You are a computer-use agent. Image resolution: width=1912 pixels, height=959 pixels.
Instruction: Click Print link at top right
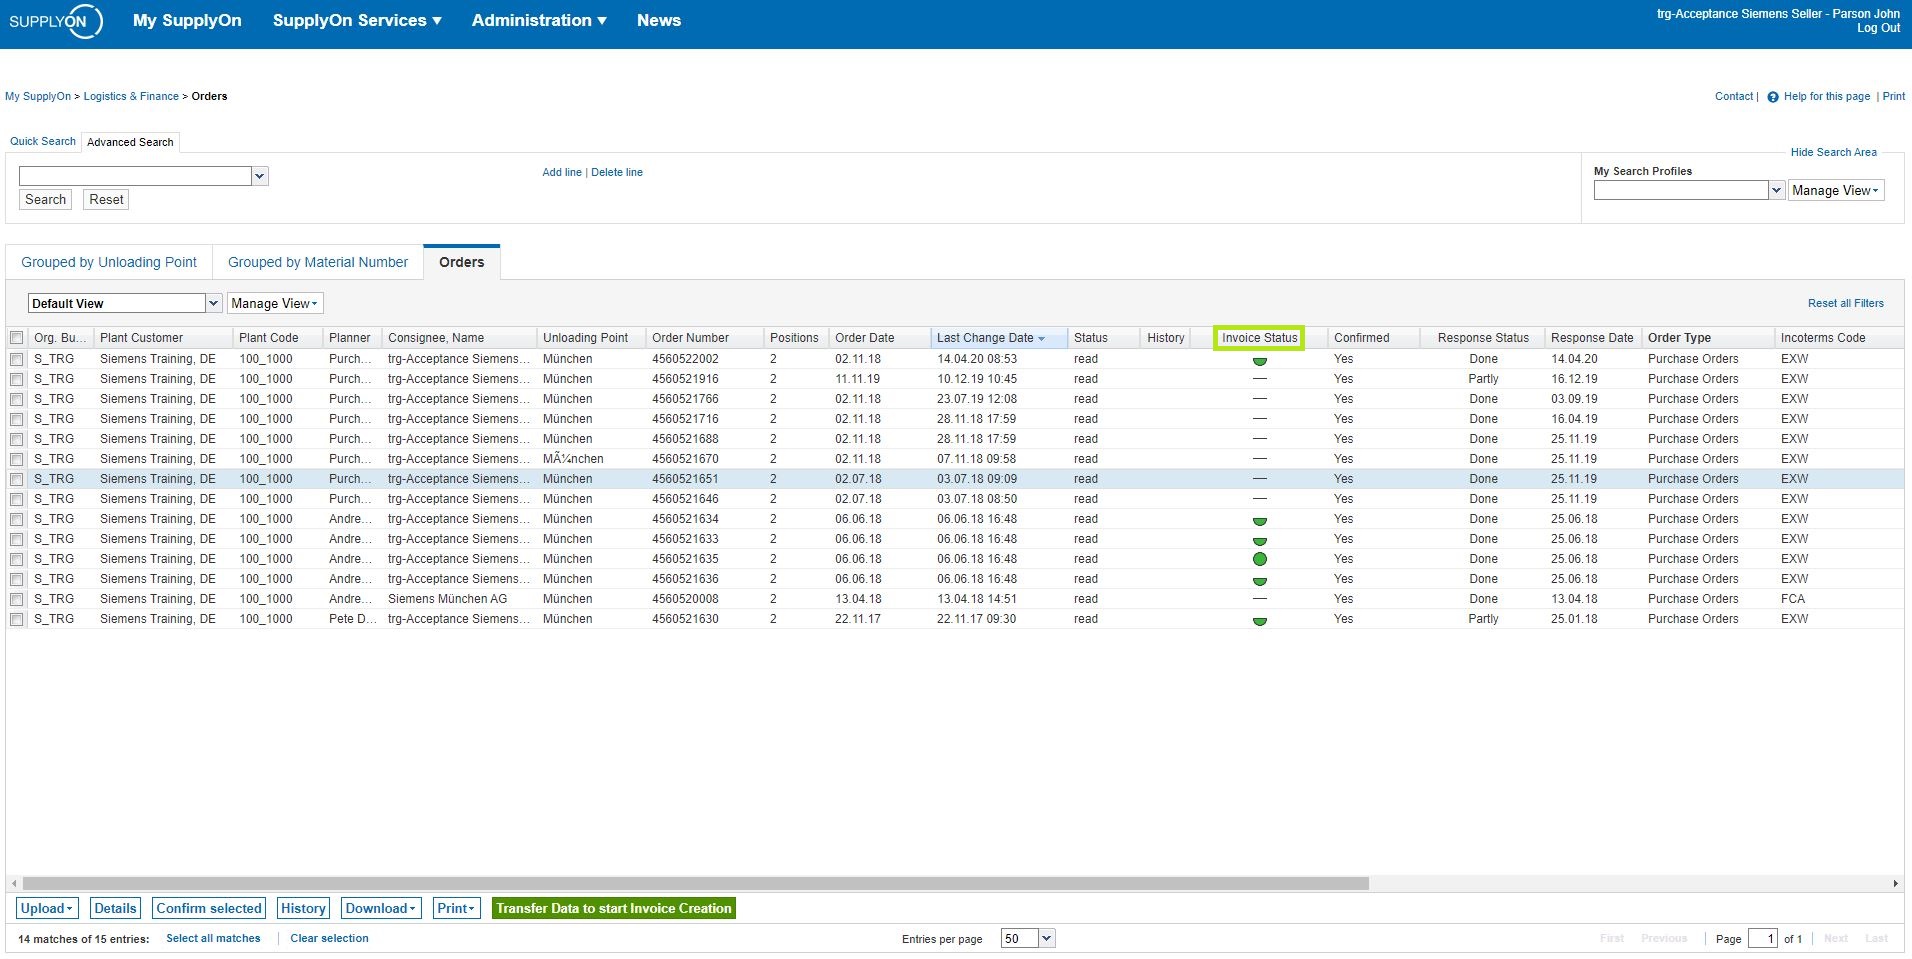coord(1893,96)
